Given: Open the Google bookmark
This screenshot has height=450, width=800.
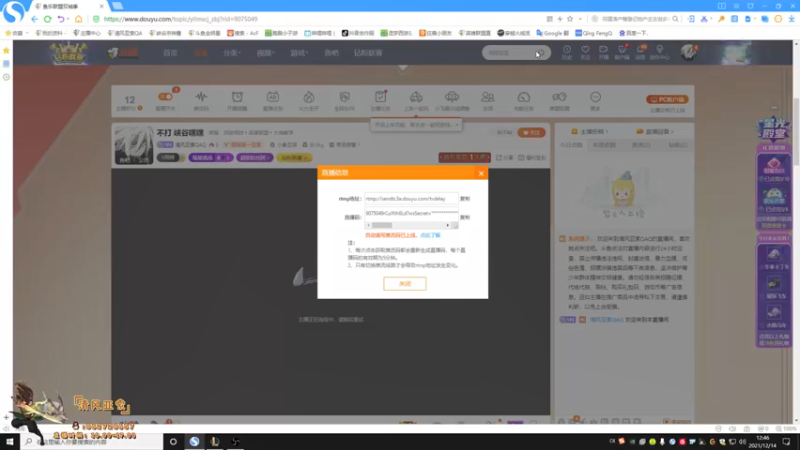Looking at the screenshot, I should click(553, 33).
